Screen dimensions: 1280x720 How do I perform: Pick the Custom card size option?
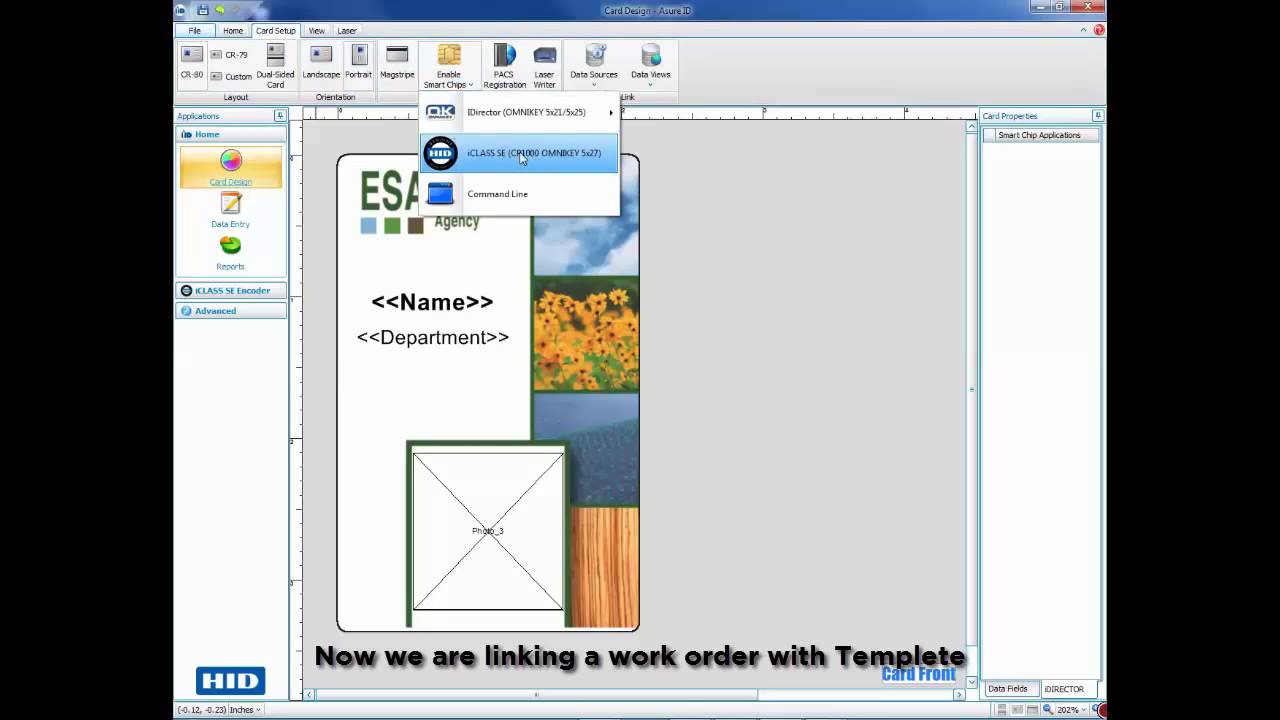(x=231, y=77)
